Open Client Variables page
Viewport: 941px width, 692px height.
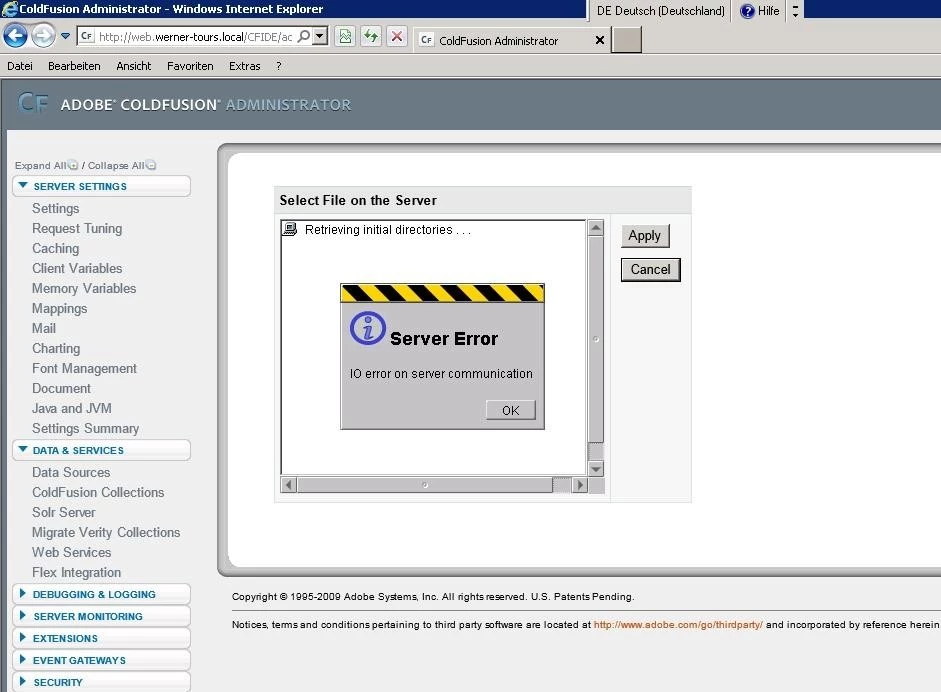pyautogui.click(x=77, y=268)
